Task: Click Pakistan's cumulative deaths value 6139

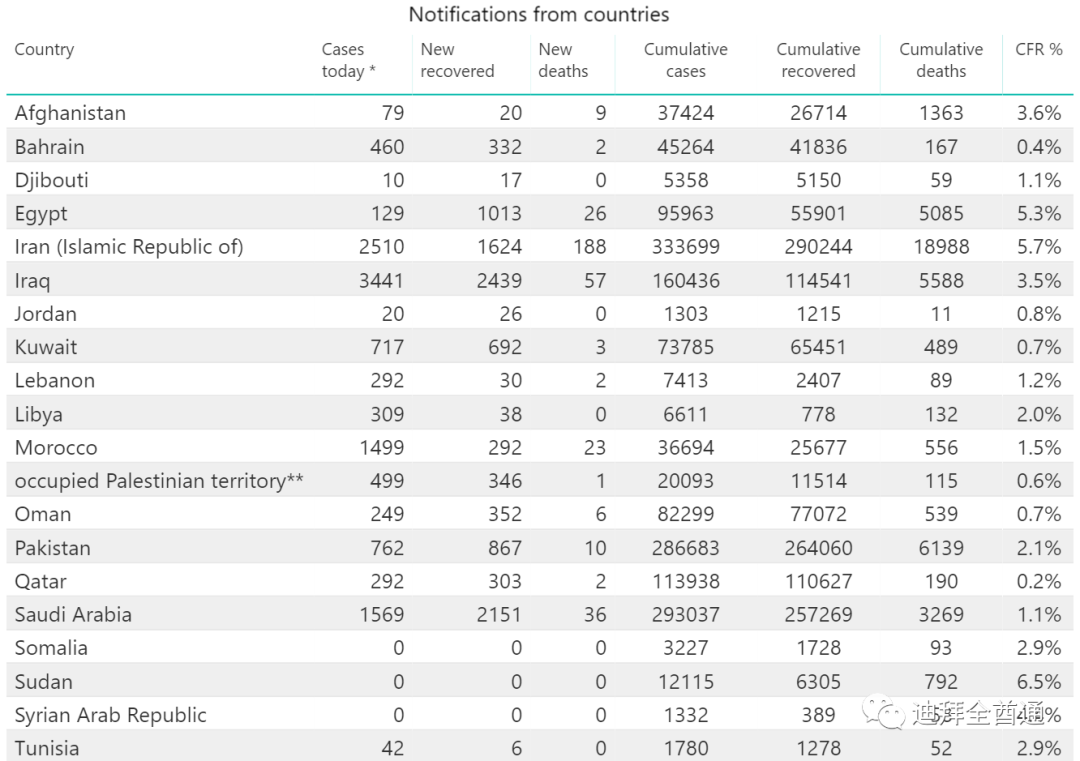Action: tap(940, 548)
